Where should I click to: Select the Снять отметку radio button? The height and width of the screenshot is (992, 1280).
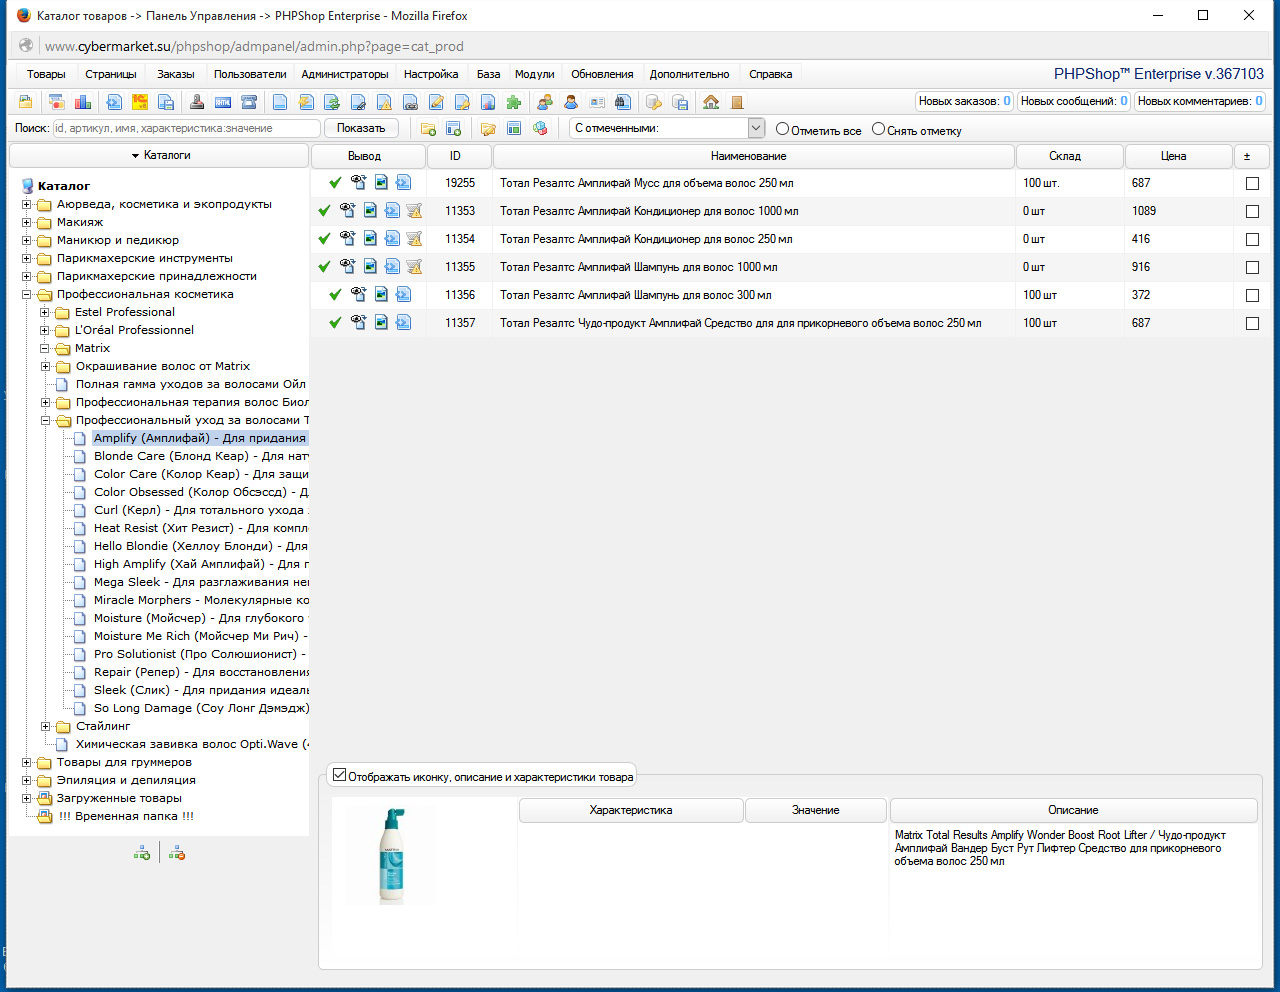tap(878, 129)
